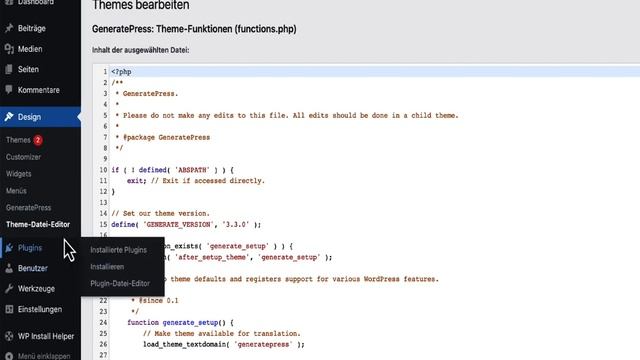Click the 'Themes bearbeiten' page heading

pos(140,5)
